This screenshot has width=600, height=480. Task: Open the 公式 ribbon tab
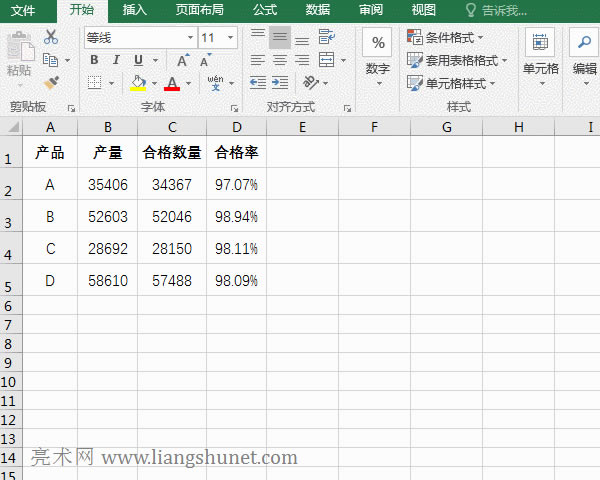265,10
